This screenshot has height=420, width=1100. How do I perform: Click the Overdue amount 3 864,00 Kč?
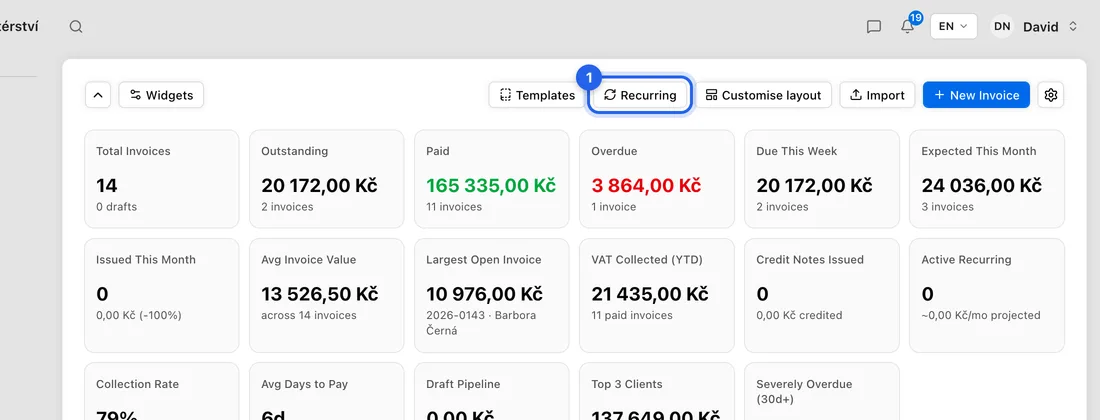[645, 186]
